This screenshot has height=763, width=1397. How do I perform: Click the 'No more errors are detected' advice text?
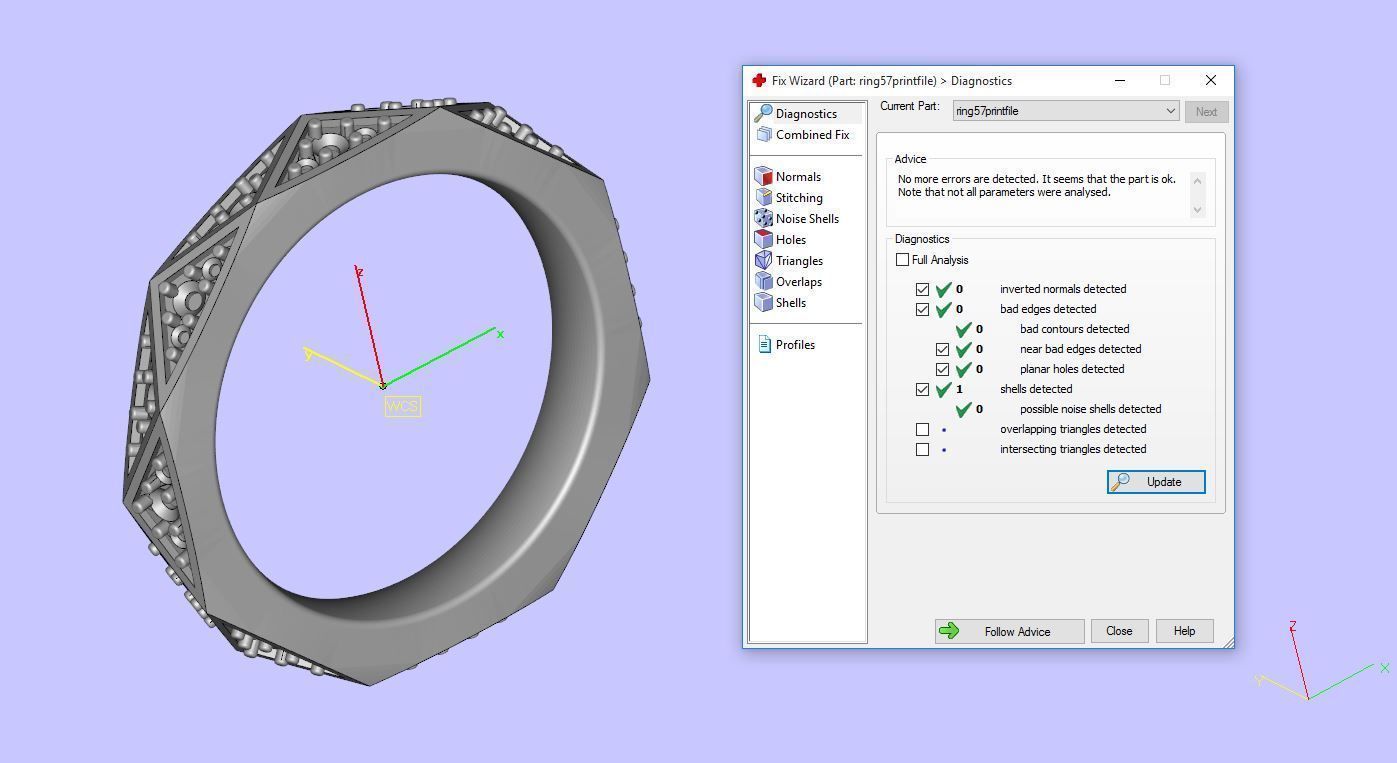click(1036, 186)
